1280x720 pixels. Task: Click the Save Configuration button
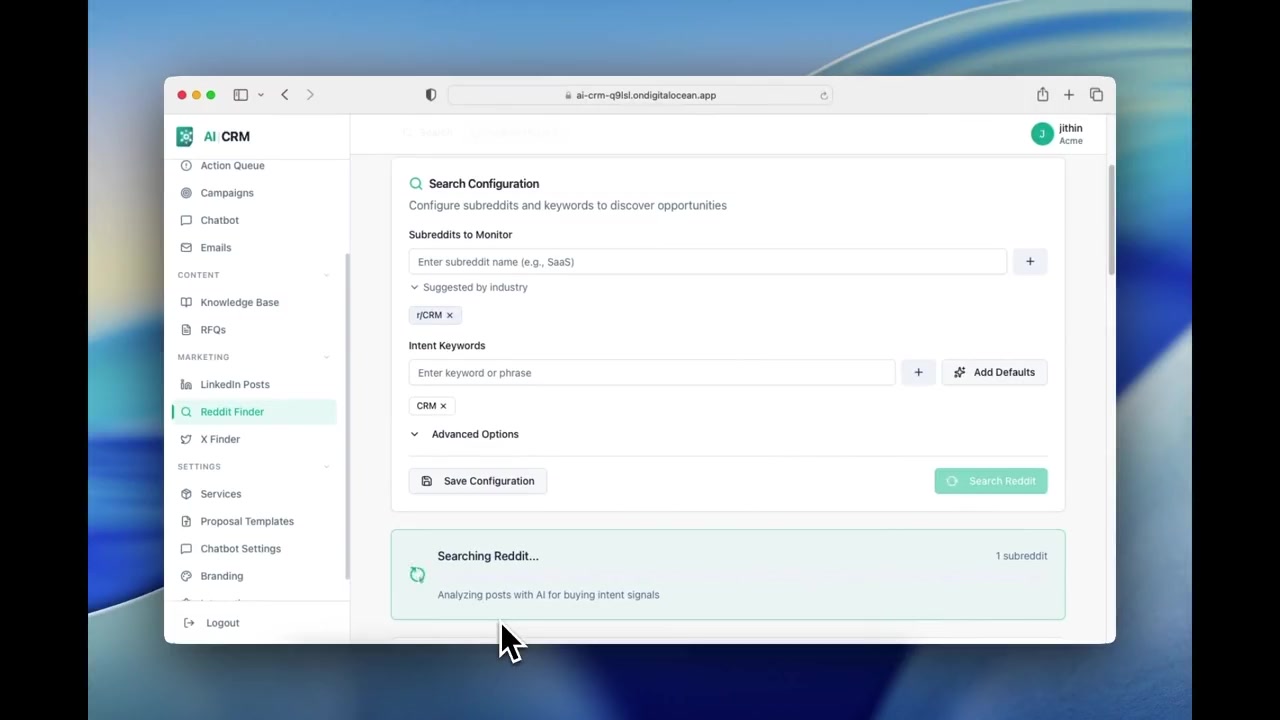click(x=478, y=481)
